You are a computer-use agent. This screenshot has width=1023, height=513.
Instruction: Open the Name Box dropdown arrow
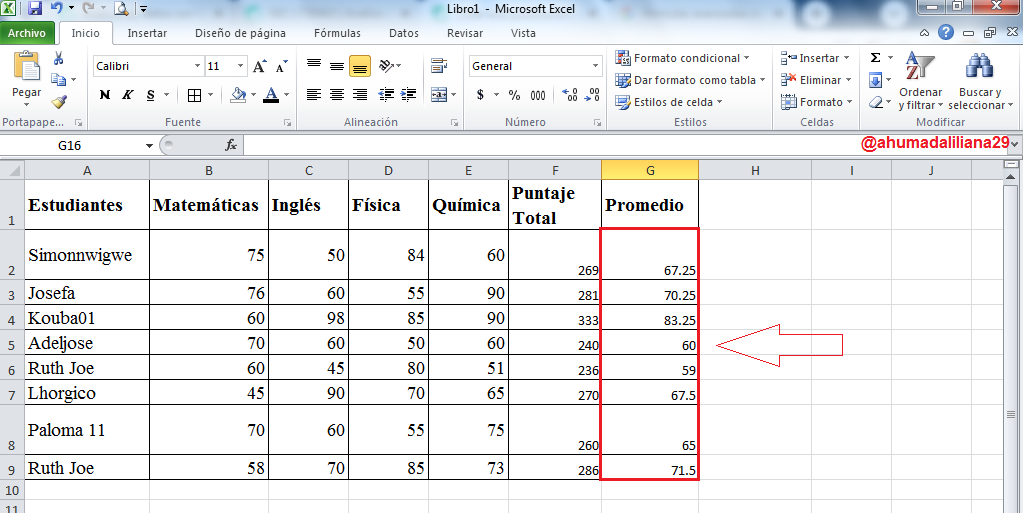point(149,146)
